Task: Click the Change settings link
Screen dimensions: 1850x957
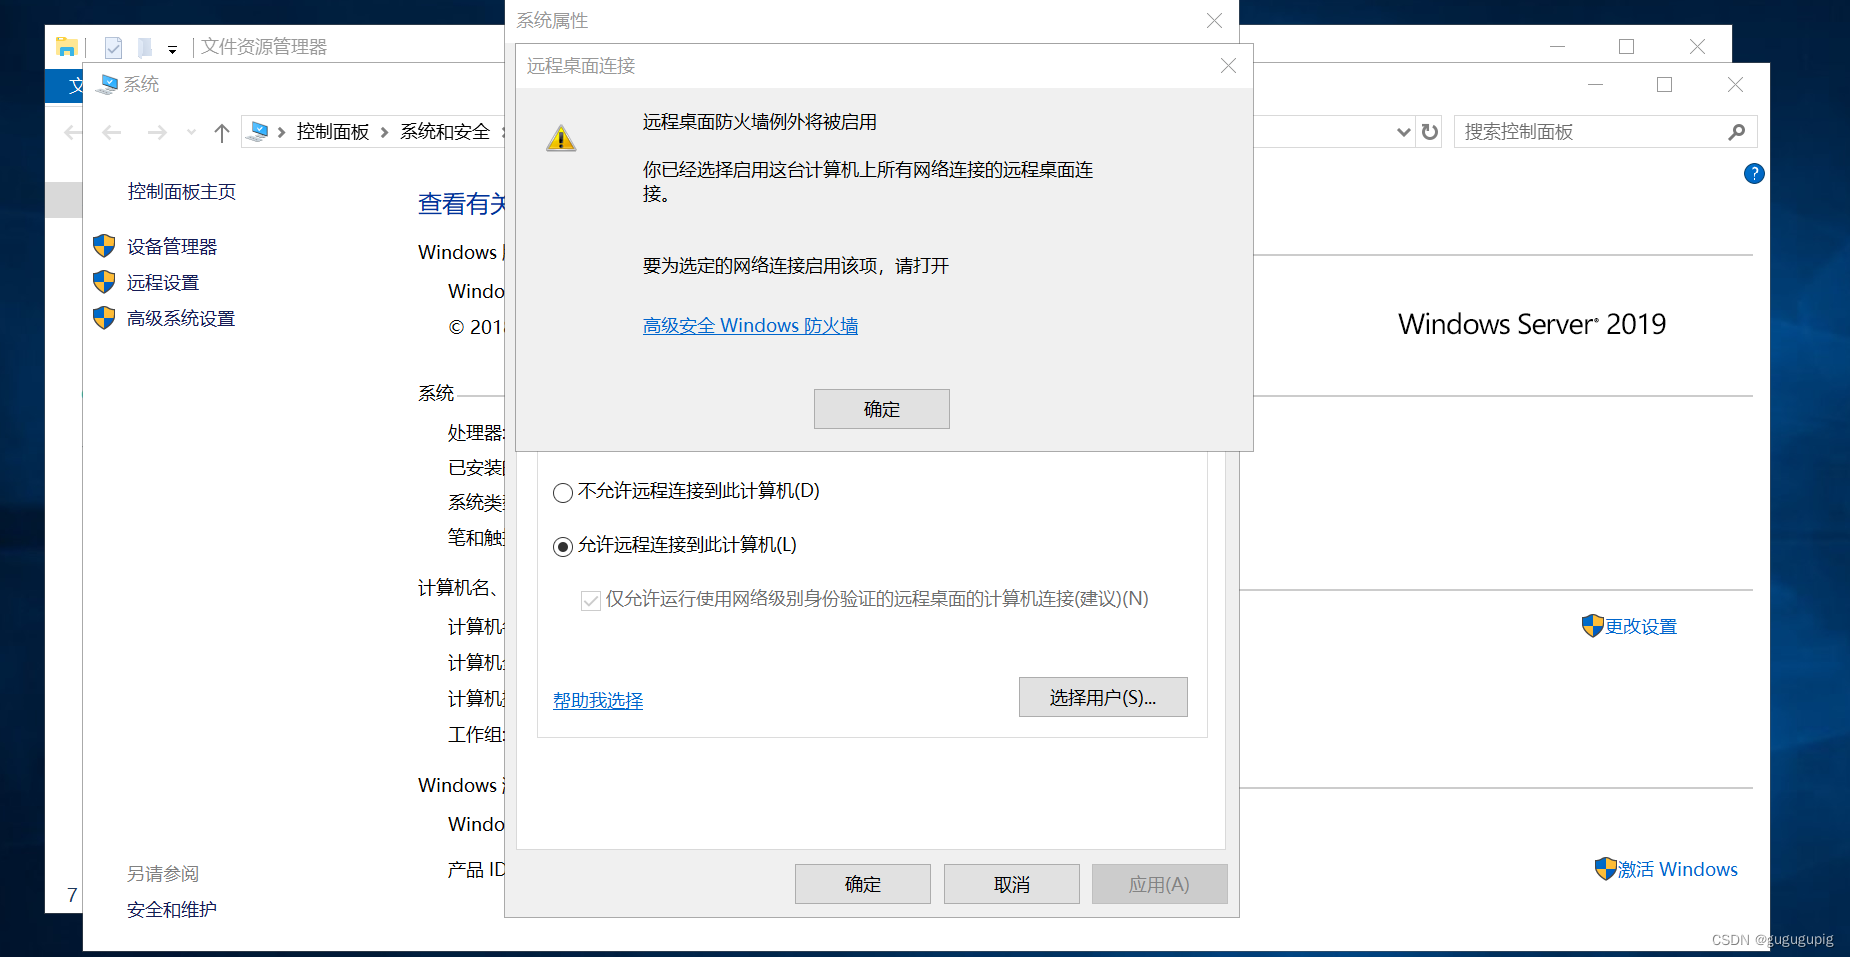Action: 1641,627
